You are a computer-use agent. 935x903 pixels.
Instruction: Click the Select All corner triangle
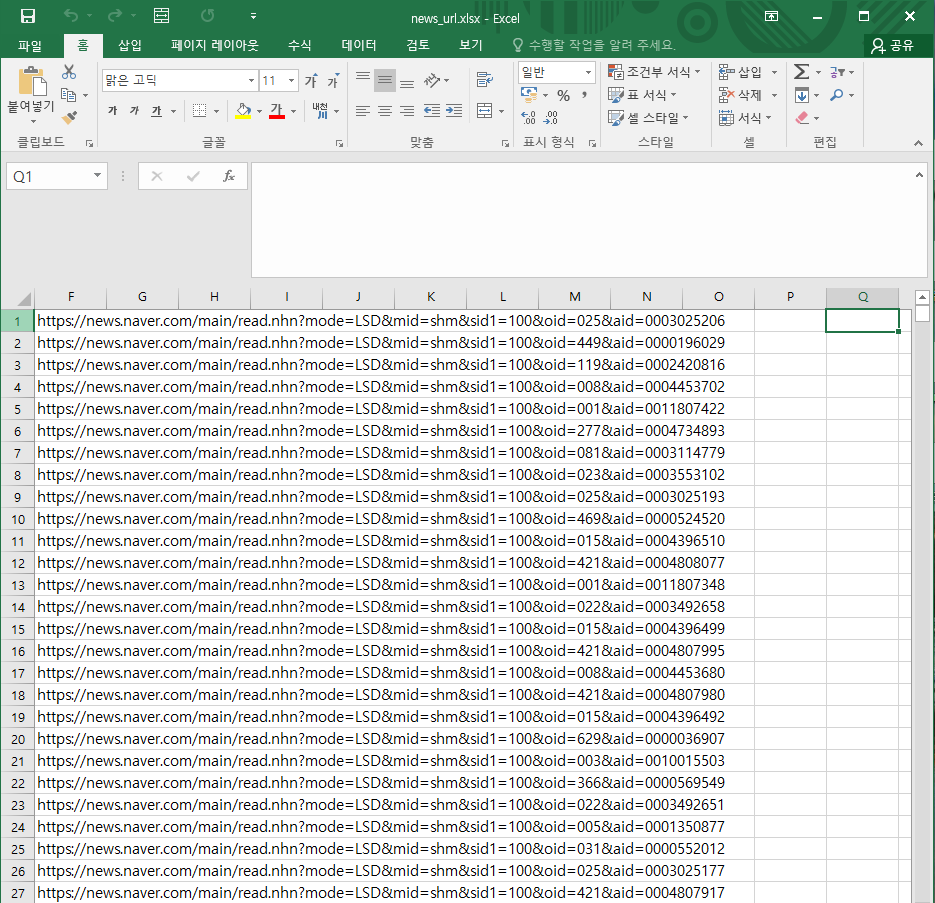(x=23, y=298)
